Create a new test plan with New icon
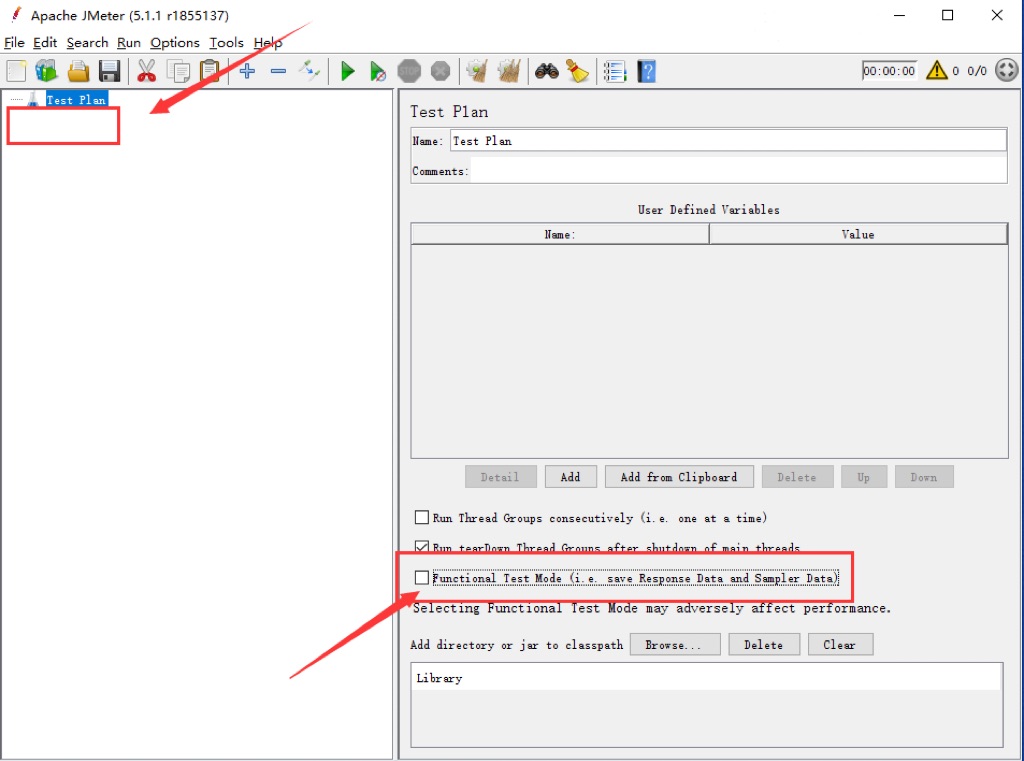The height and width of the screenshot is (761, 1024). [16, 71]
